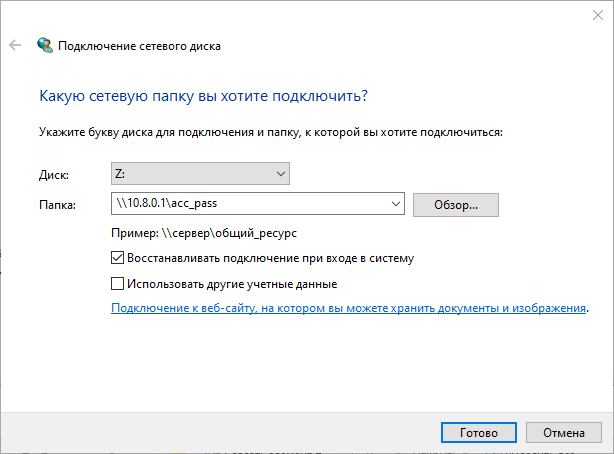Open the Подключение к веб-сайту link

coord(349,308)
